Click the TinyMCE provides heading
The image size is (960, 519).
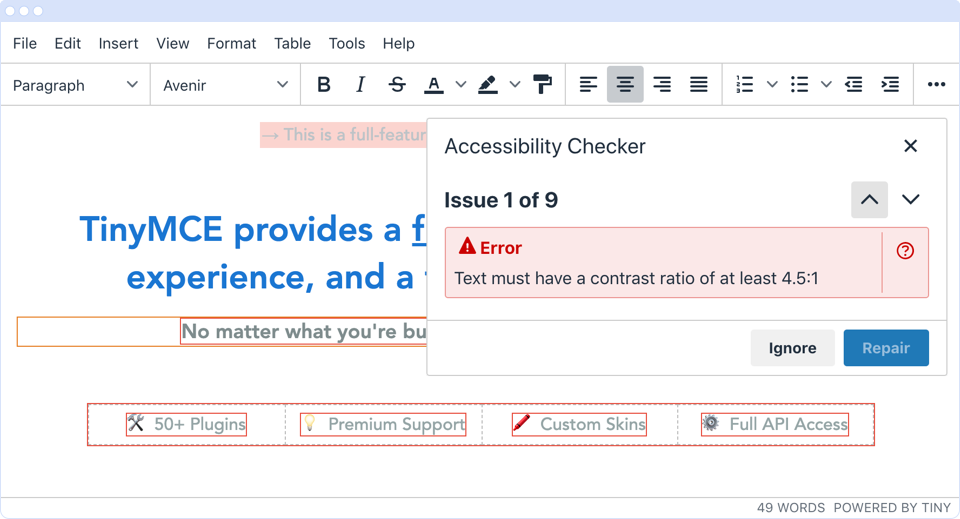point(253,253)
